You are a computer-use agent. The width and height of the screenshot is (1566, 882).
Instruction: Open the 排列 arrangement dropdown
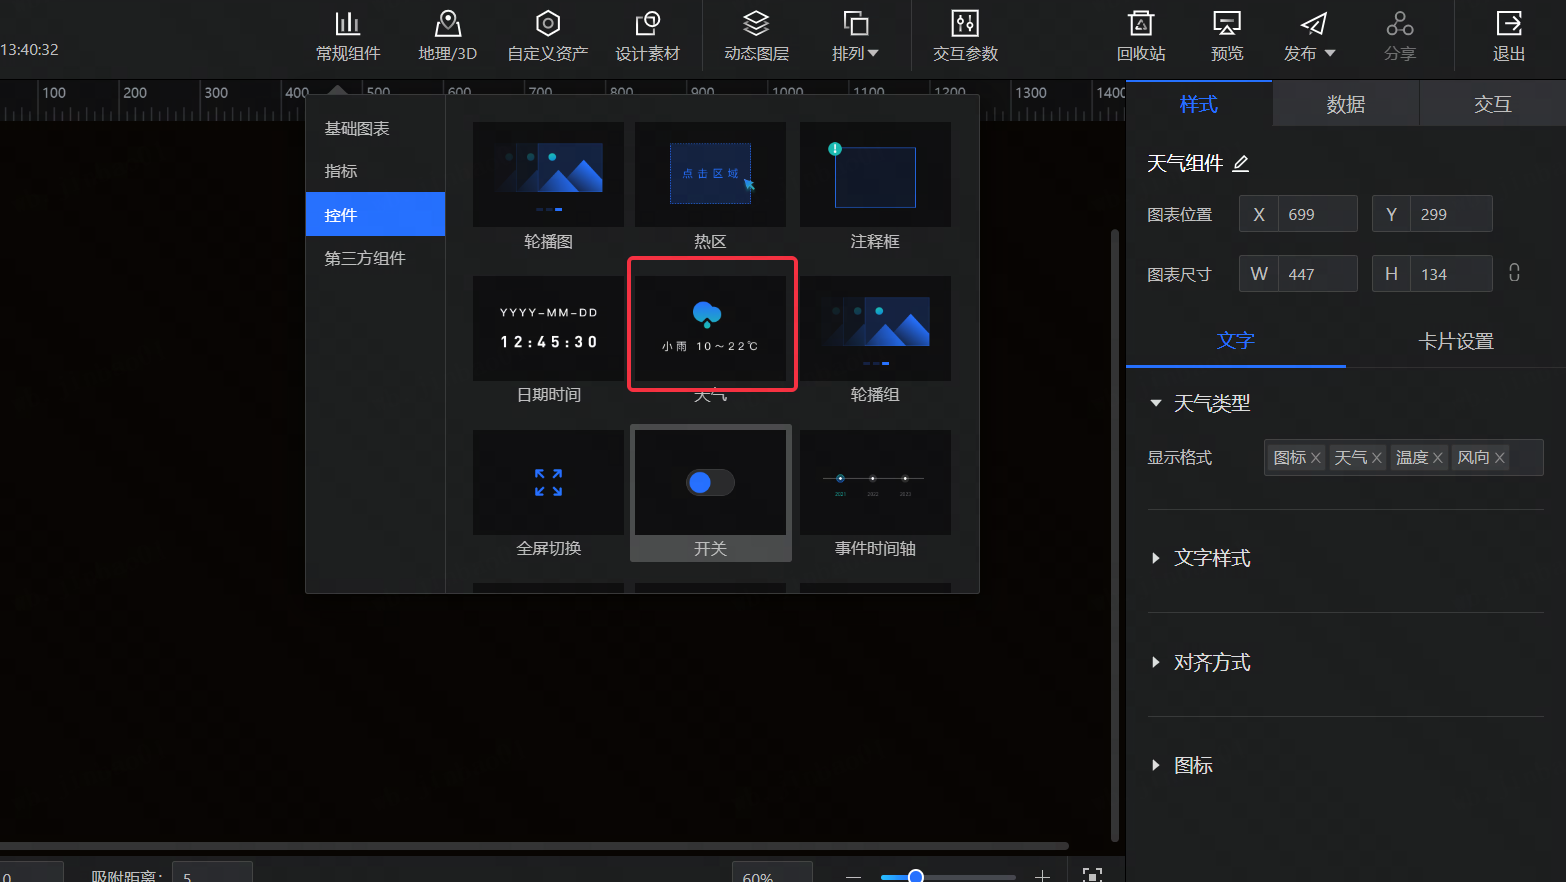pyautogui.click(x=855, y=36)
